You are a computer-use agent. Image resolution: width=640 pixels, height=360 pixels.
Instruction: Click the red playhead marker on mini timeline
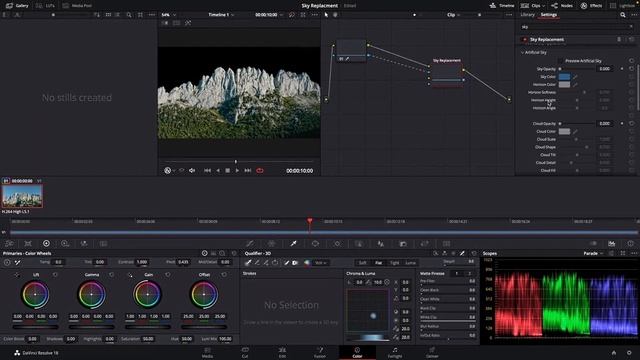[310, 221]
